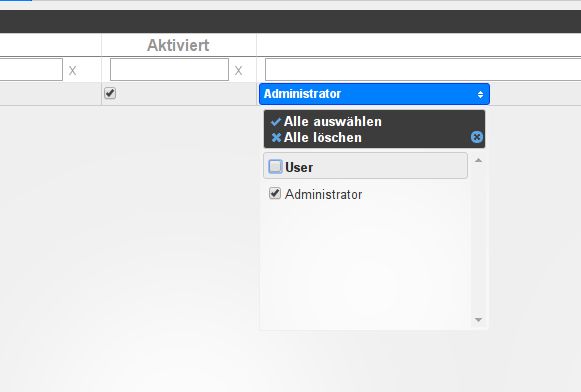Select the Alle auswählen option
The image size is (581, 392).
332,122
